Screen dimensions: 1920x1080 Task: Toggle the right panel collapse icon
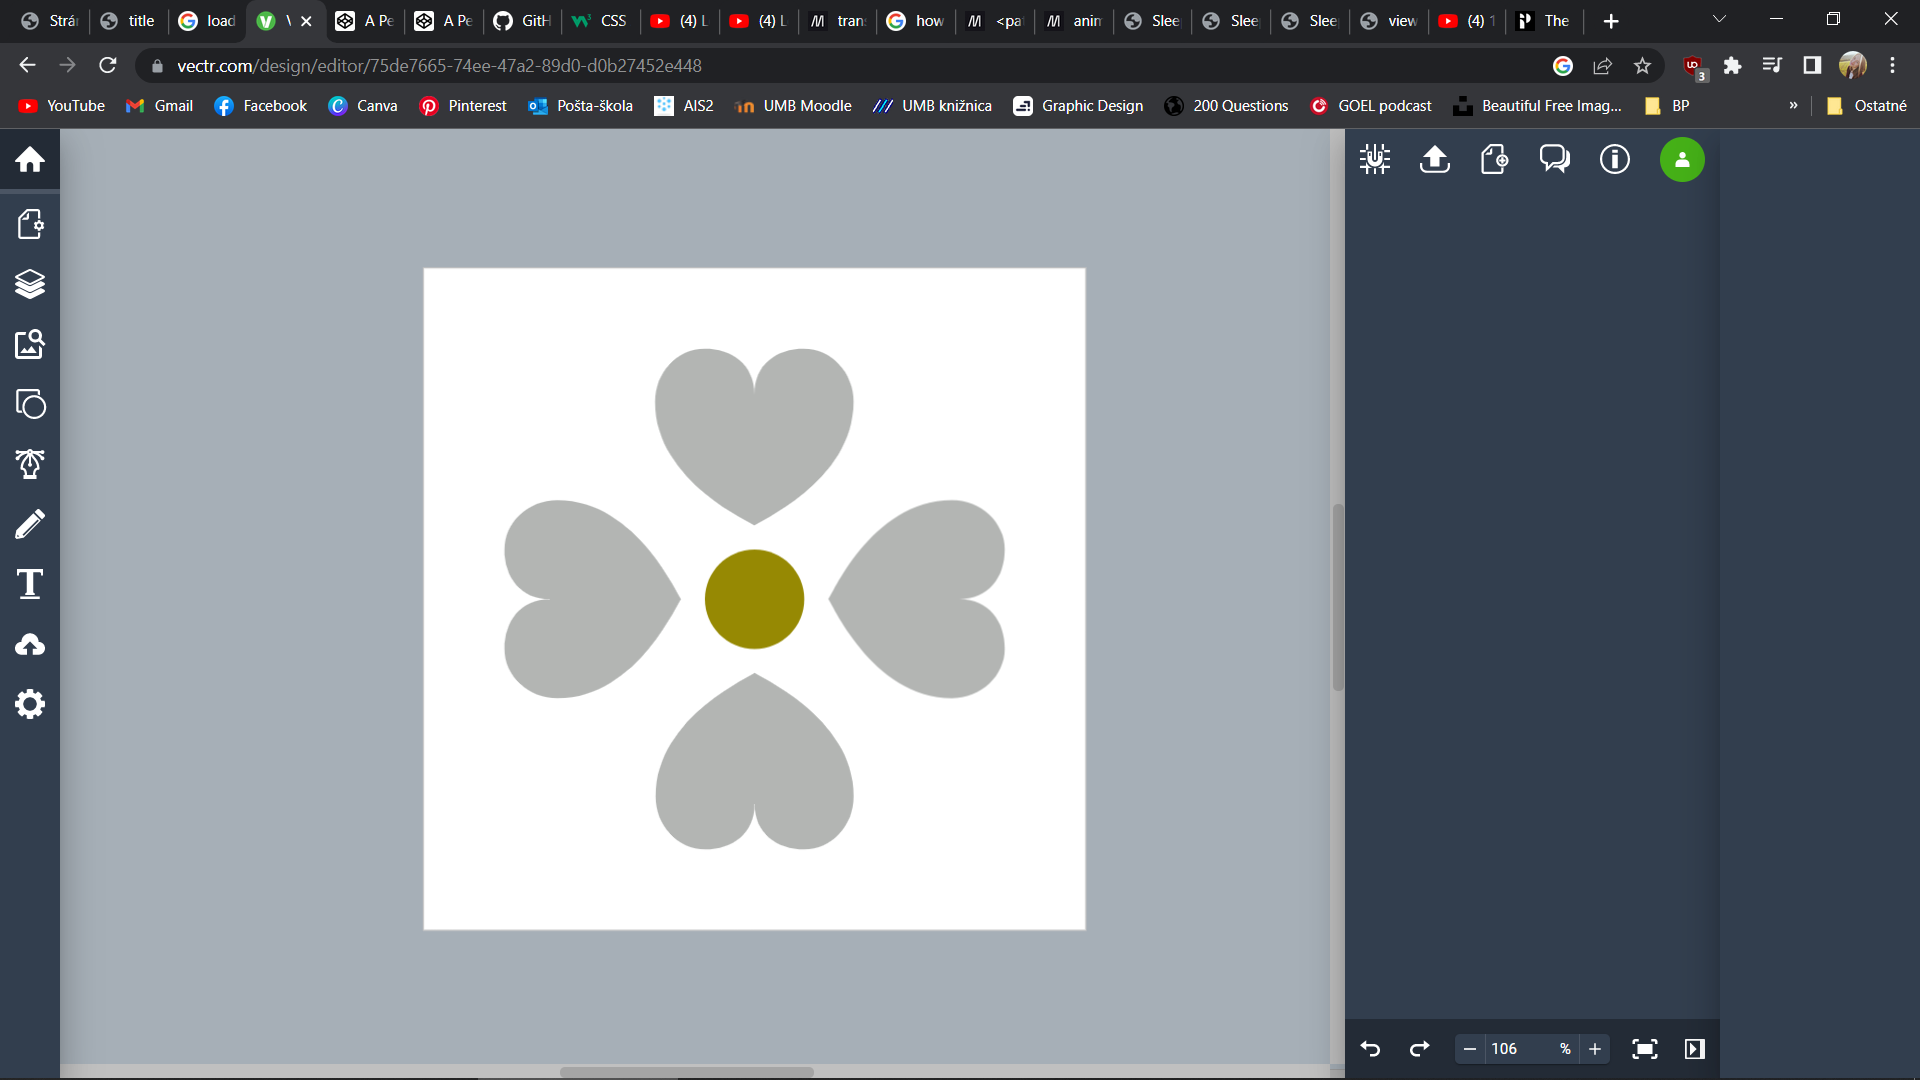(1695, 1049)
